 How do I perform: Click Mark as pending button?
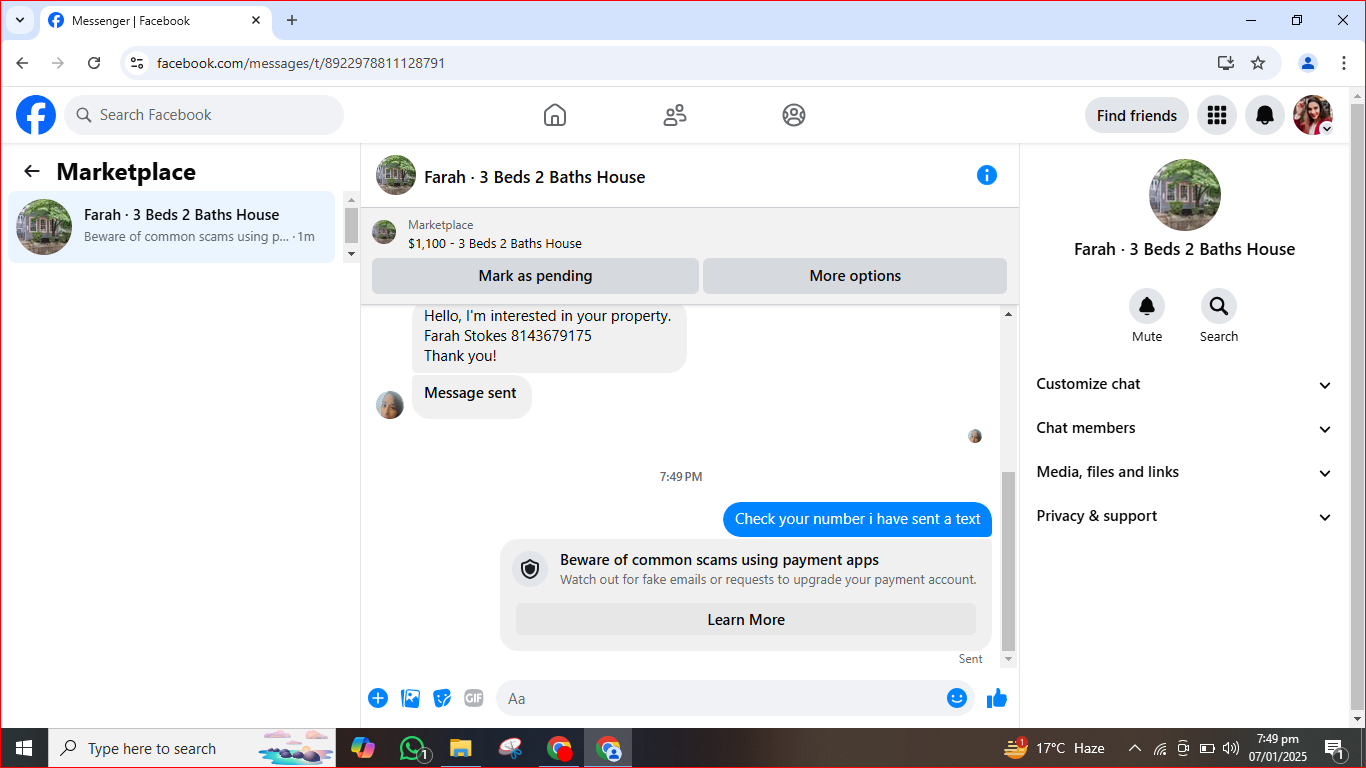(x=535, y=276)
